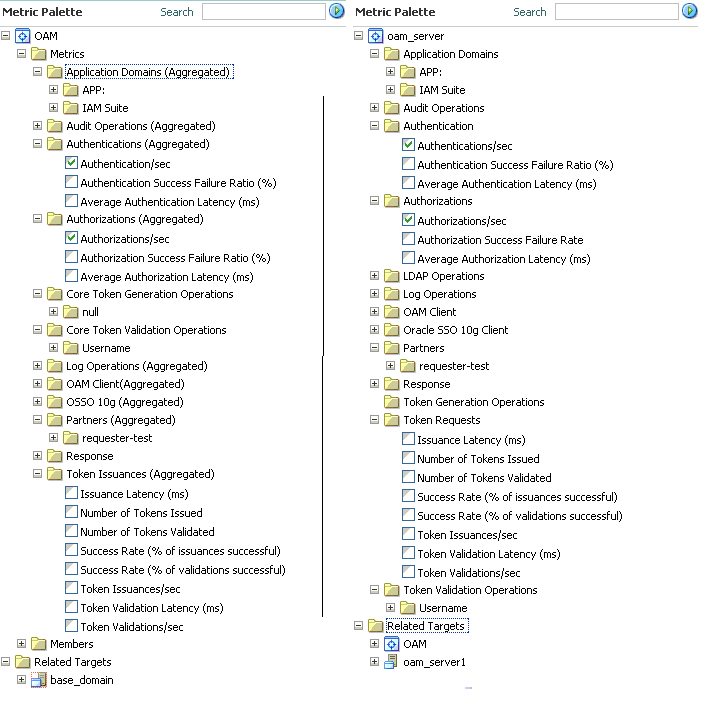
Task: Click the right palette search go button
Action: (x=689, y=10)
